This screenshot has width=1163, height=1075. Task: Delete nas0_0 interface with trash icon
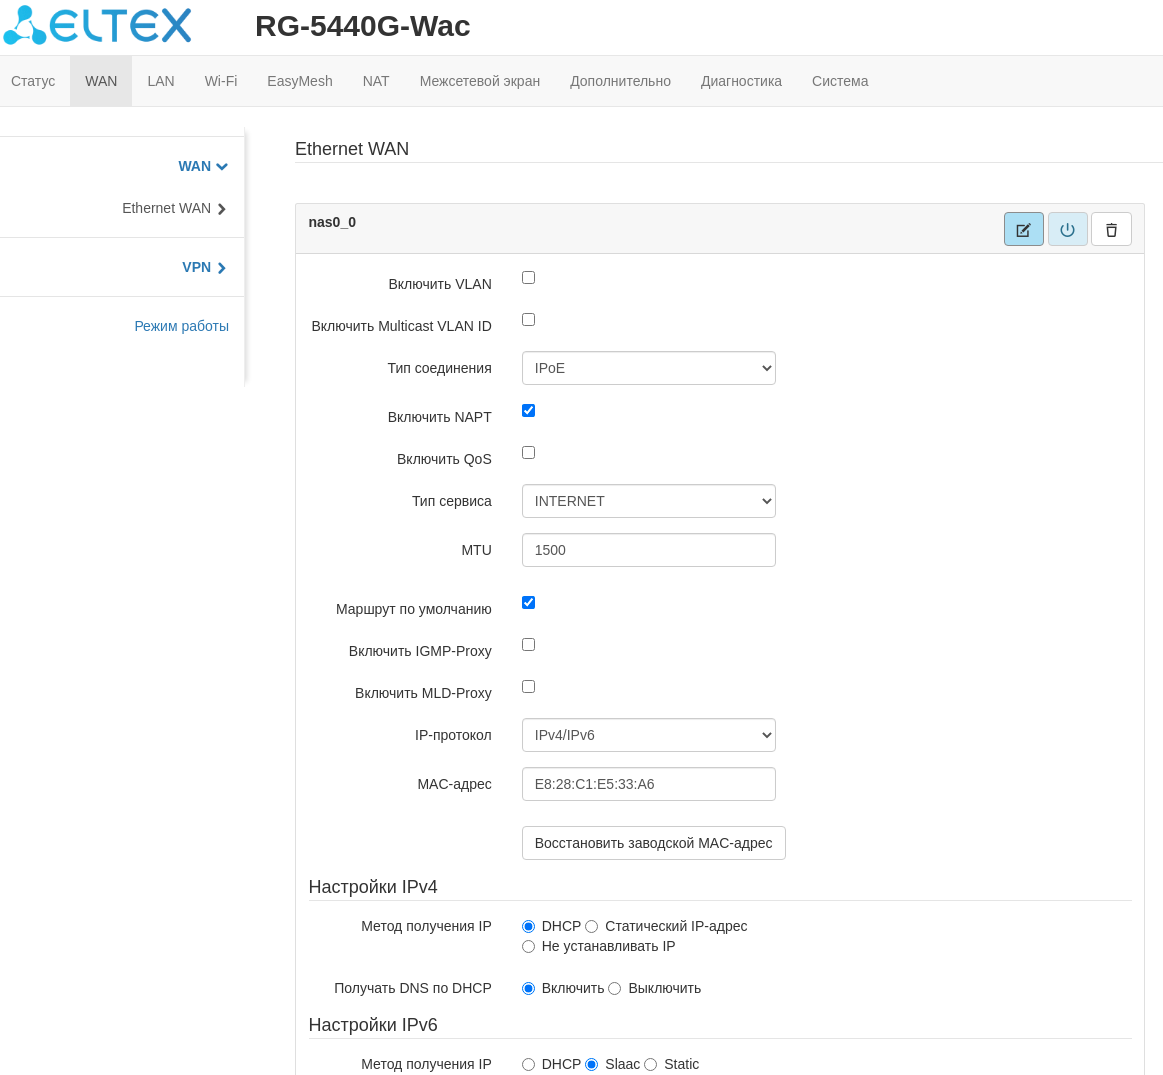coord(1111,229)
